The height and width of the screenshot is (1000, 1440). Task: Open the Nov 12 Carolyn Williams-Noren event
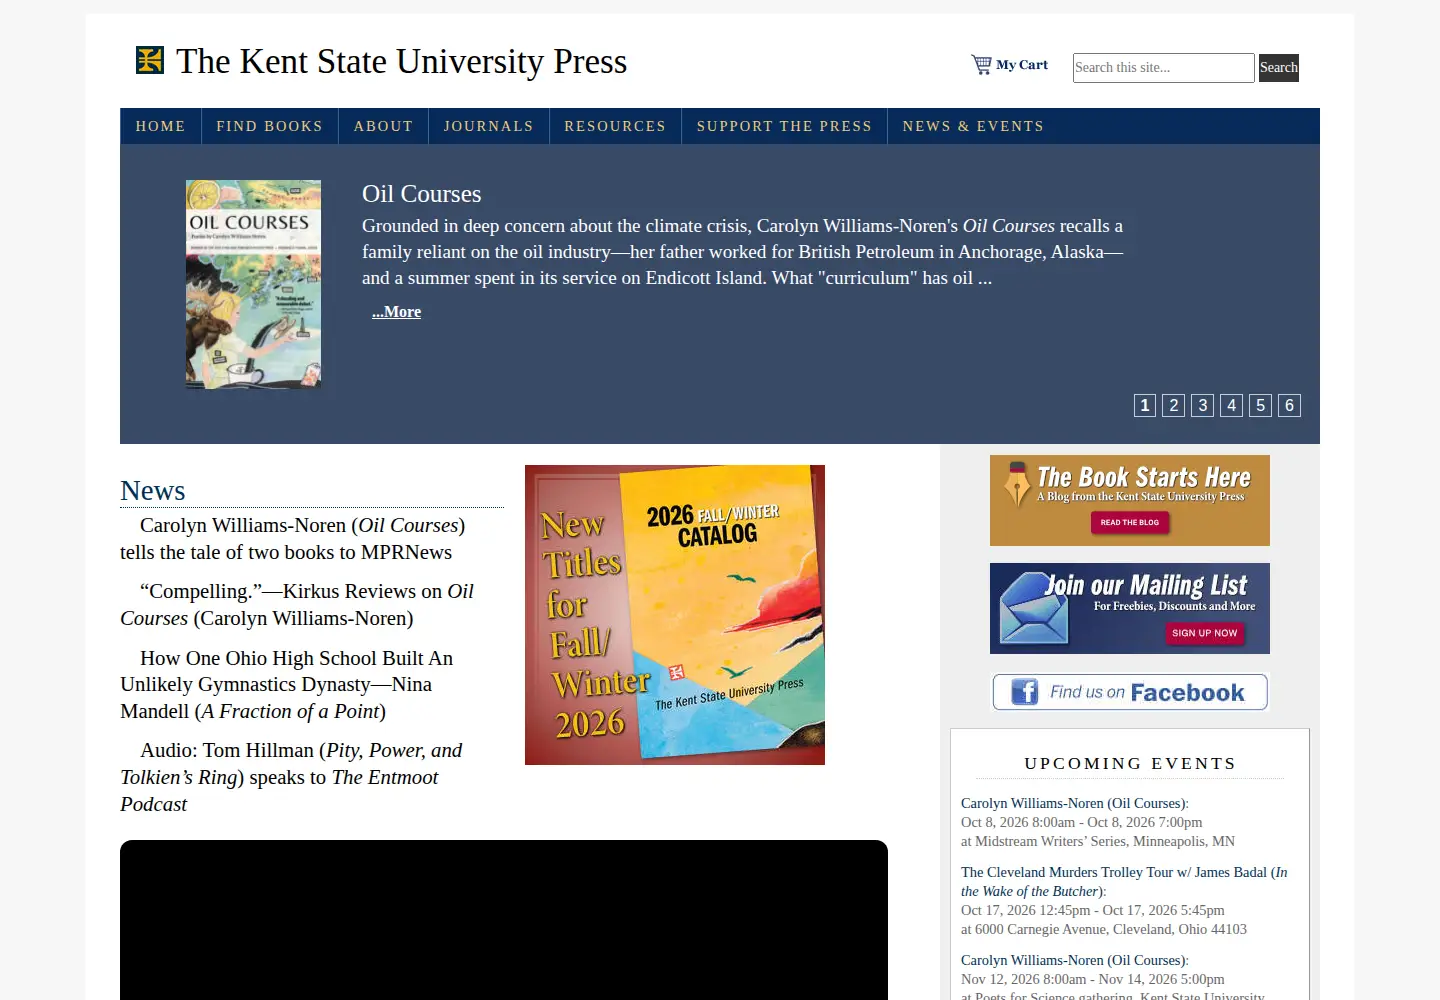point(1073,960)
